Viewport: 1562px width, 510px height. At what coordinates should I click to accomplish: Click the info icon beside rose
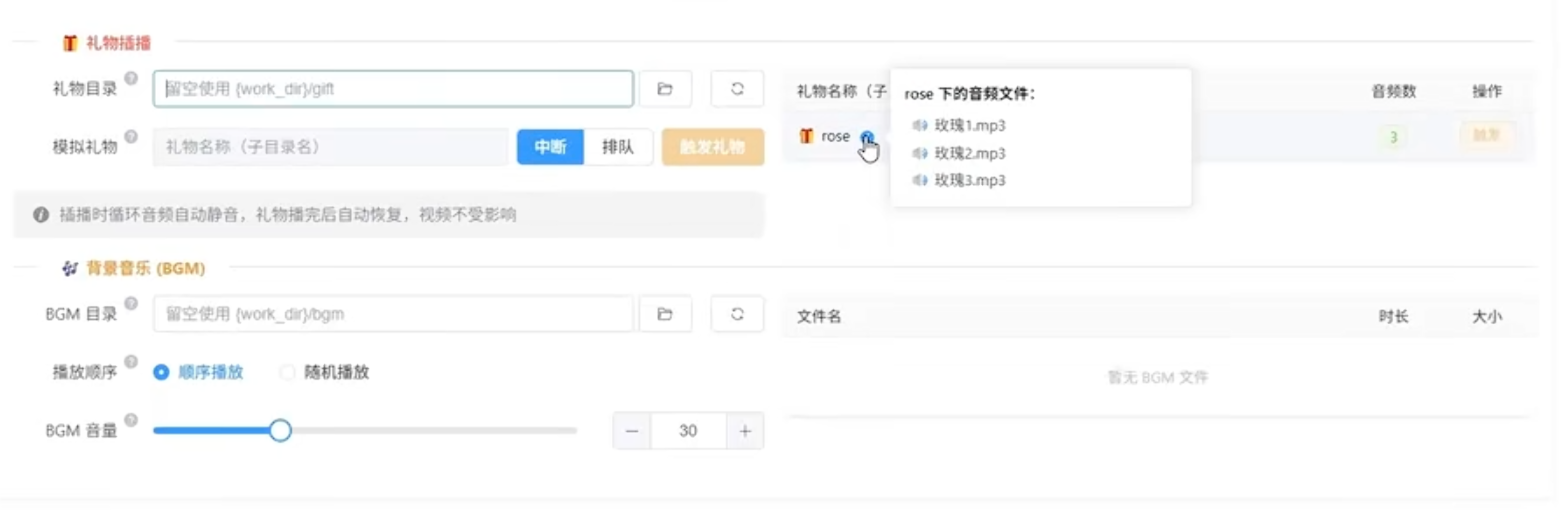click(x=866, y=137)
